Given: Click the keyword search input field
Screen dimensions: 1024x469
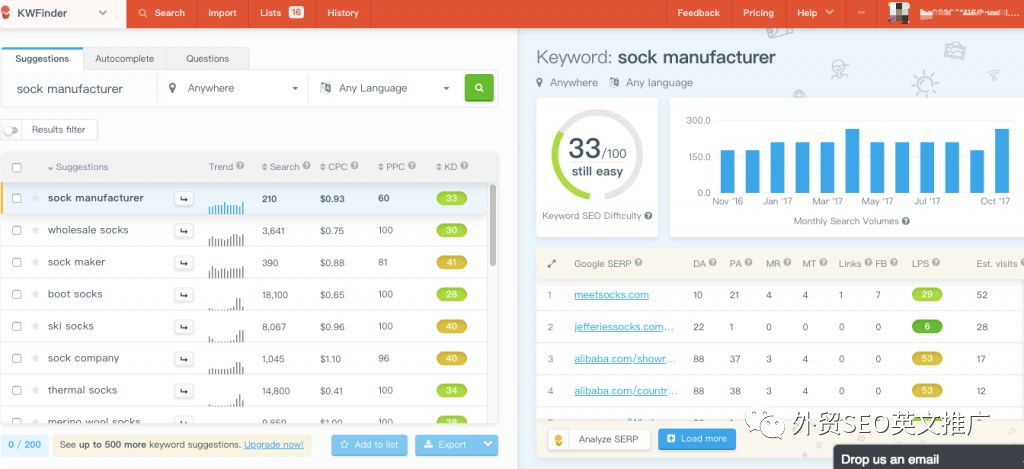Looking at the screenshot, I should click(x=80, y=89).
